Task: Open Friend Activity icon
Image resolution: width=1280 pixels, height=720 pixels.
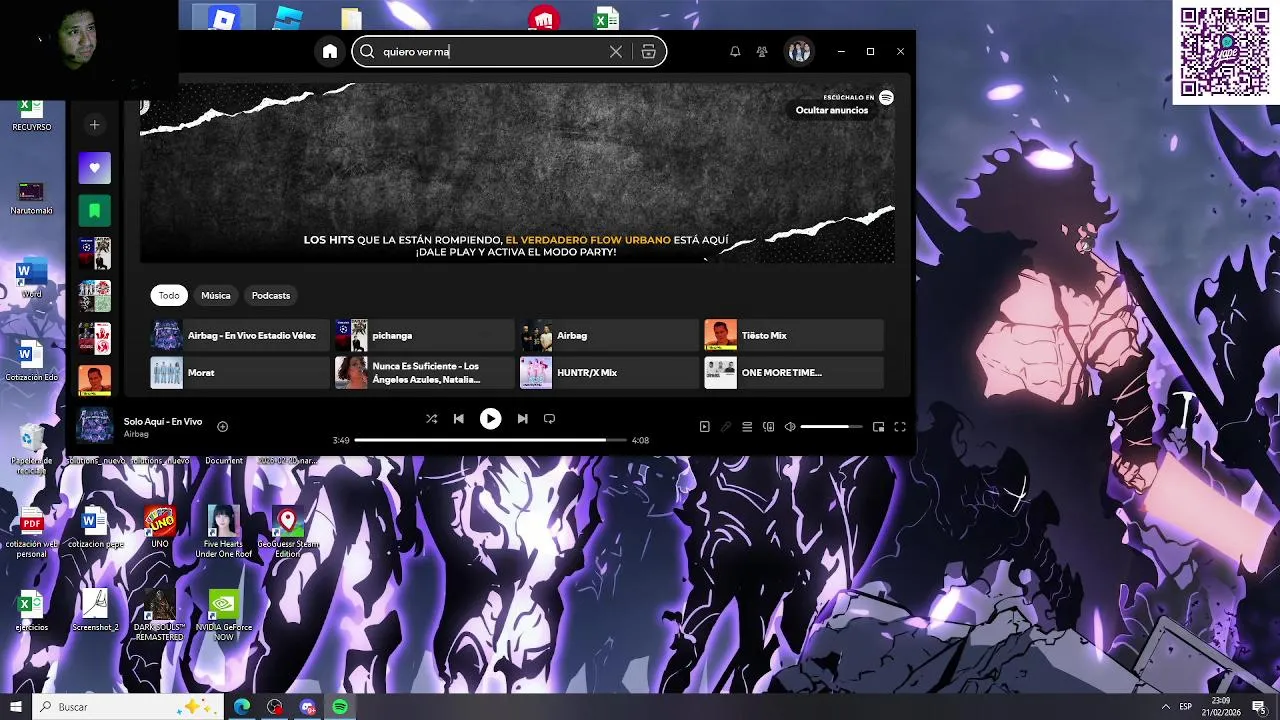Action: (x=762, y=52)
